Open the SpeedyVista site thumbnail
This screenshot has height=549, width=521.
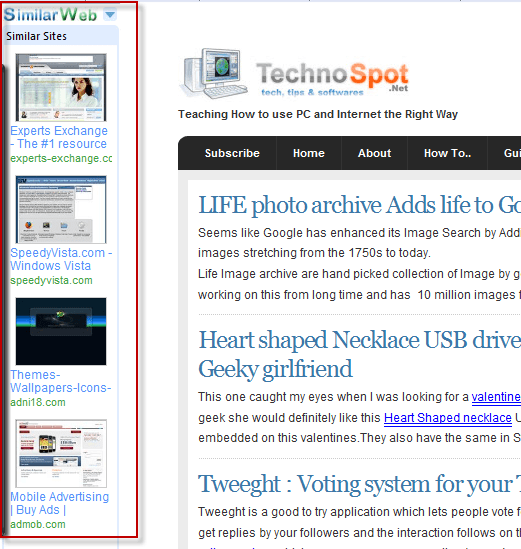pos(61,209)
